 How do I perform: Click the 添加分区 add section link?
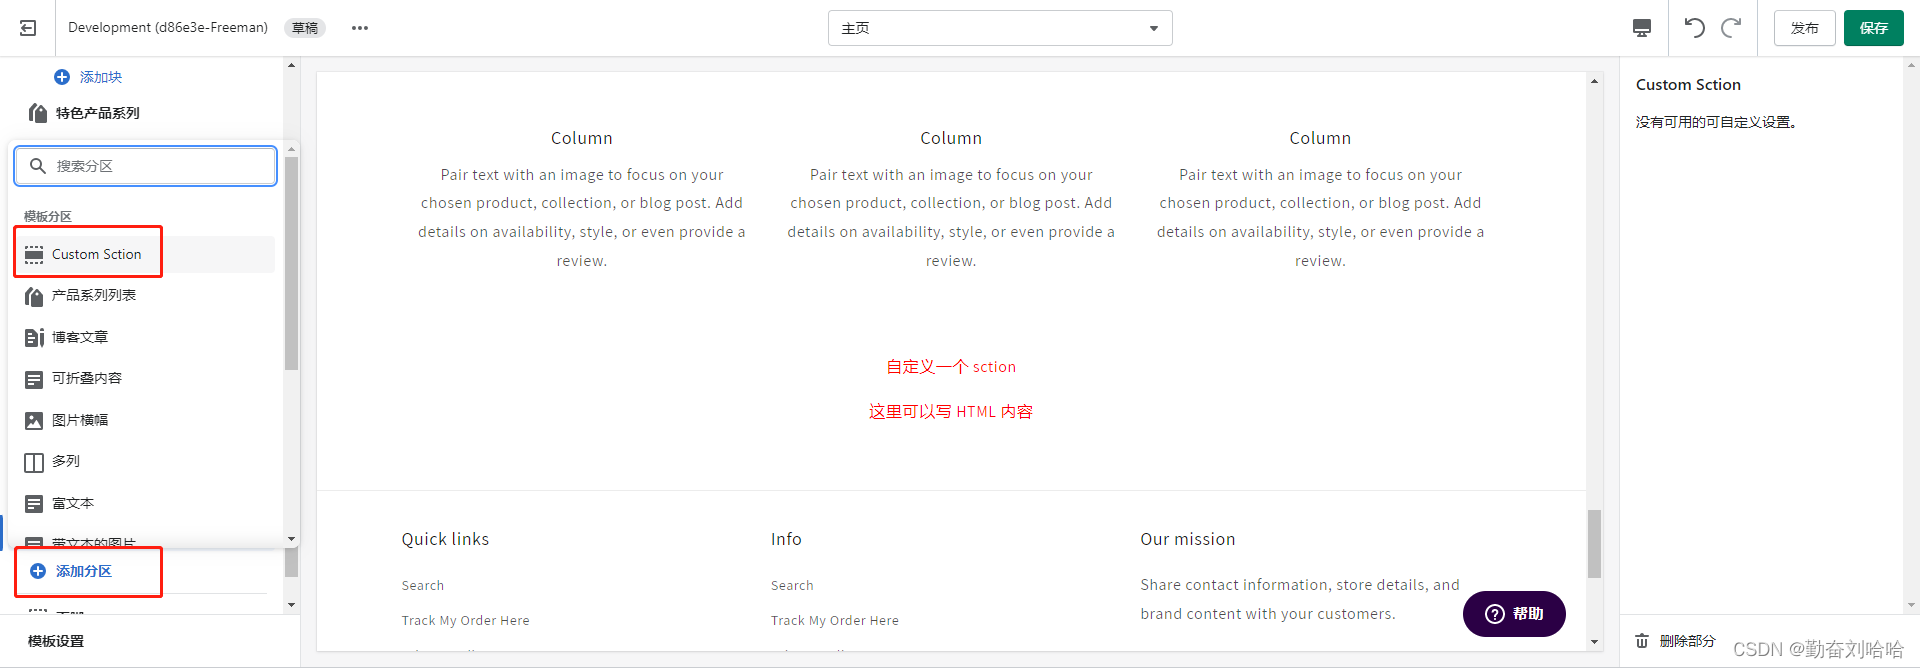[x=84, y=571]
